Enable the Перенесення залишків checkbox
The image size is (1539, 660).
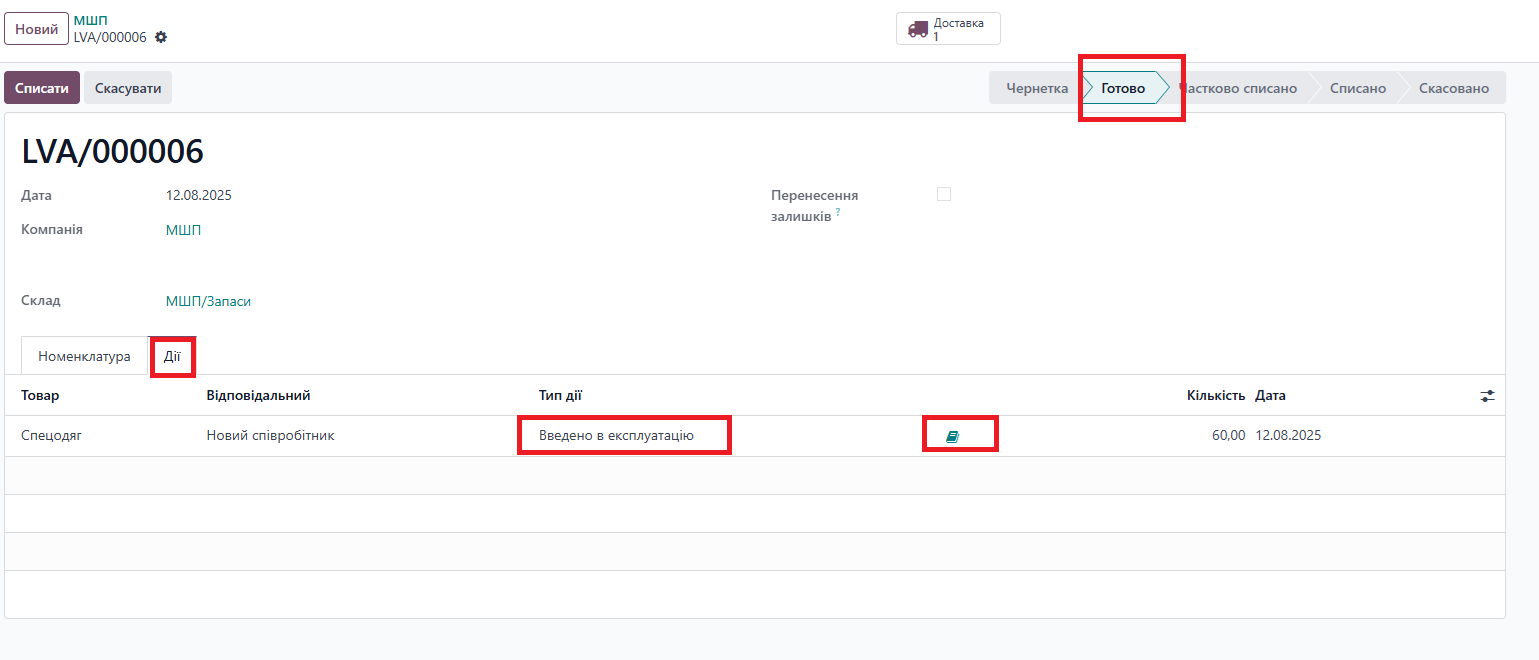(x=943, y=195)
